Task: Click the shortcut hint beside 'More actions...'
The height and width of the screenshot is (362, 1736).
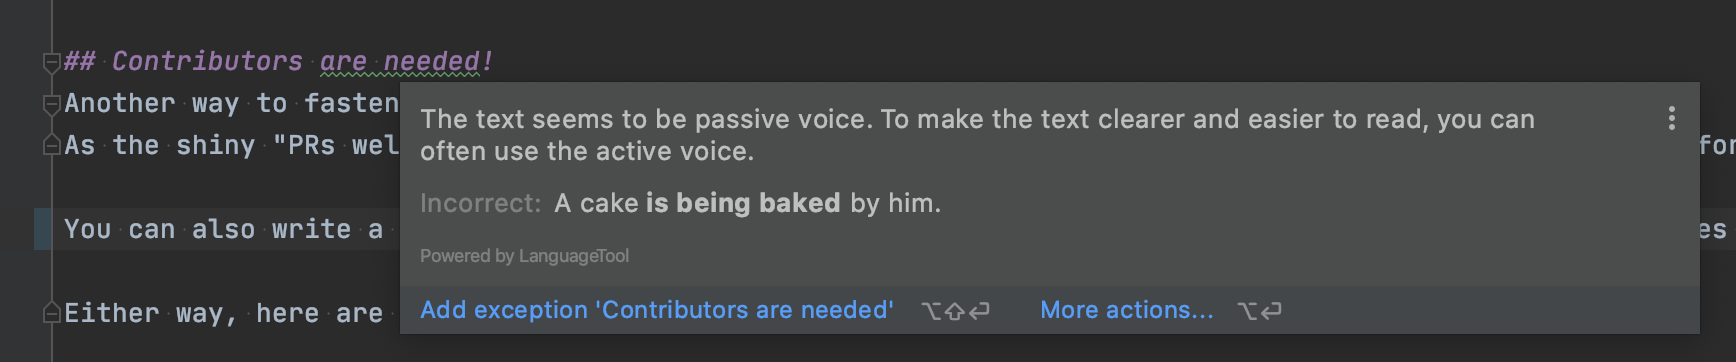Action: 1259,311
